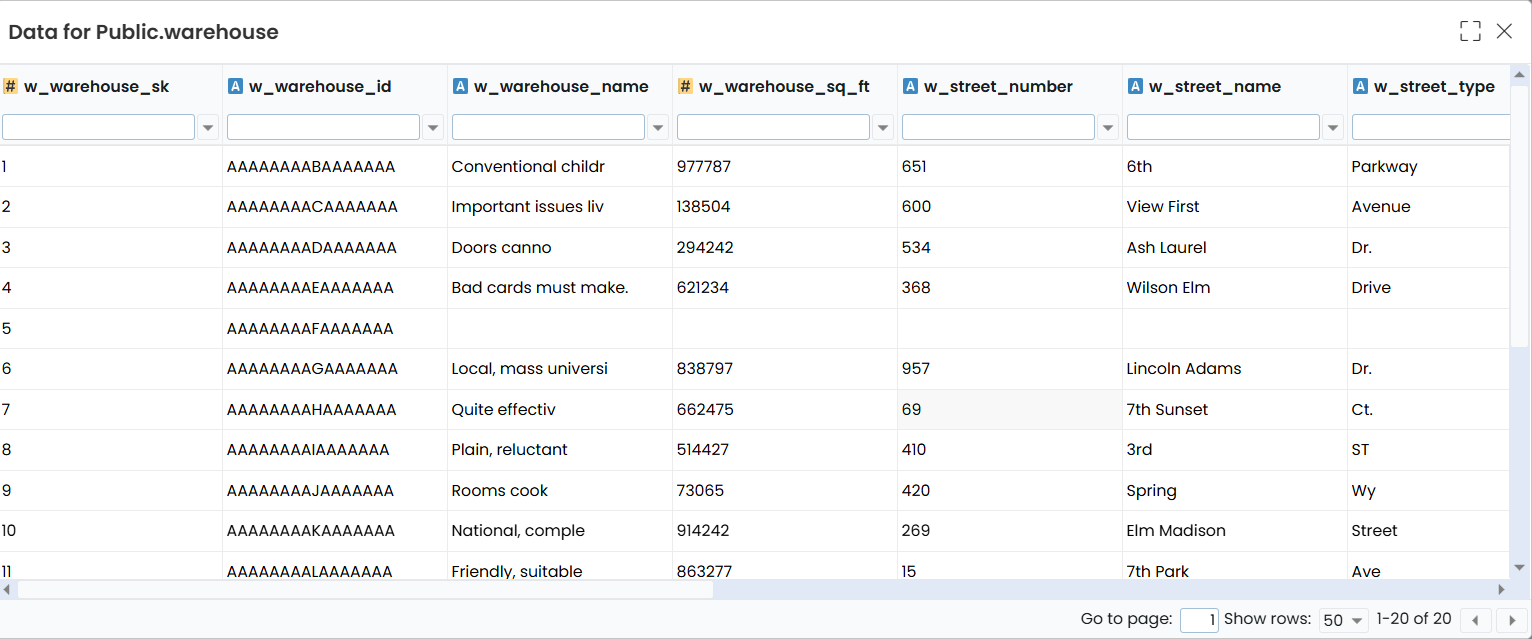The width and height of the screenshot is (1532, 639).
Task: Select the 'Quite effectiv' cell
Action: (560, 410)
